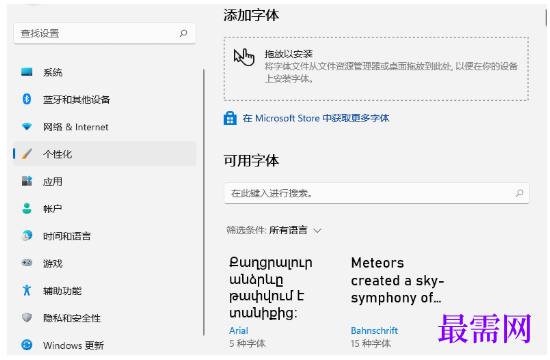Focus the 在此键入进行搜索 font search box

point(376,193)
